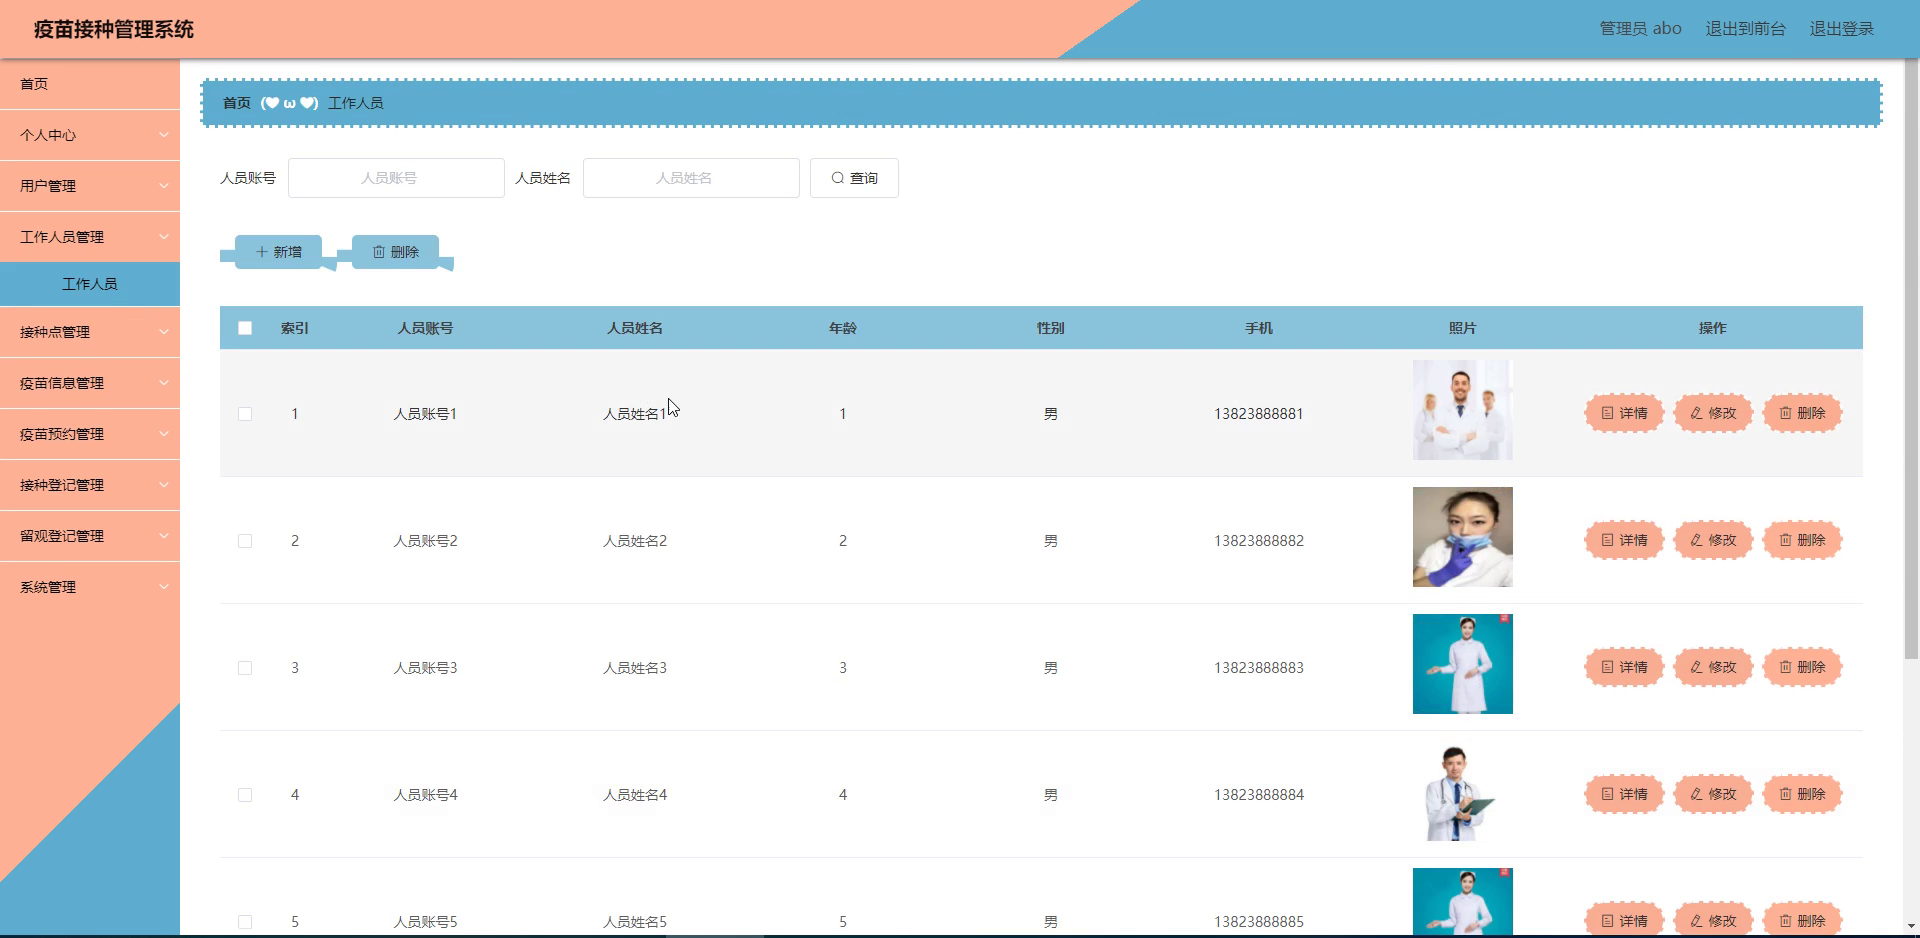This screenshot has height=938, width=1920.
Task: Click 删除 in row 人员账号4
Action: 1802,794
